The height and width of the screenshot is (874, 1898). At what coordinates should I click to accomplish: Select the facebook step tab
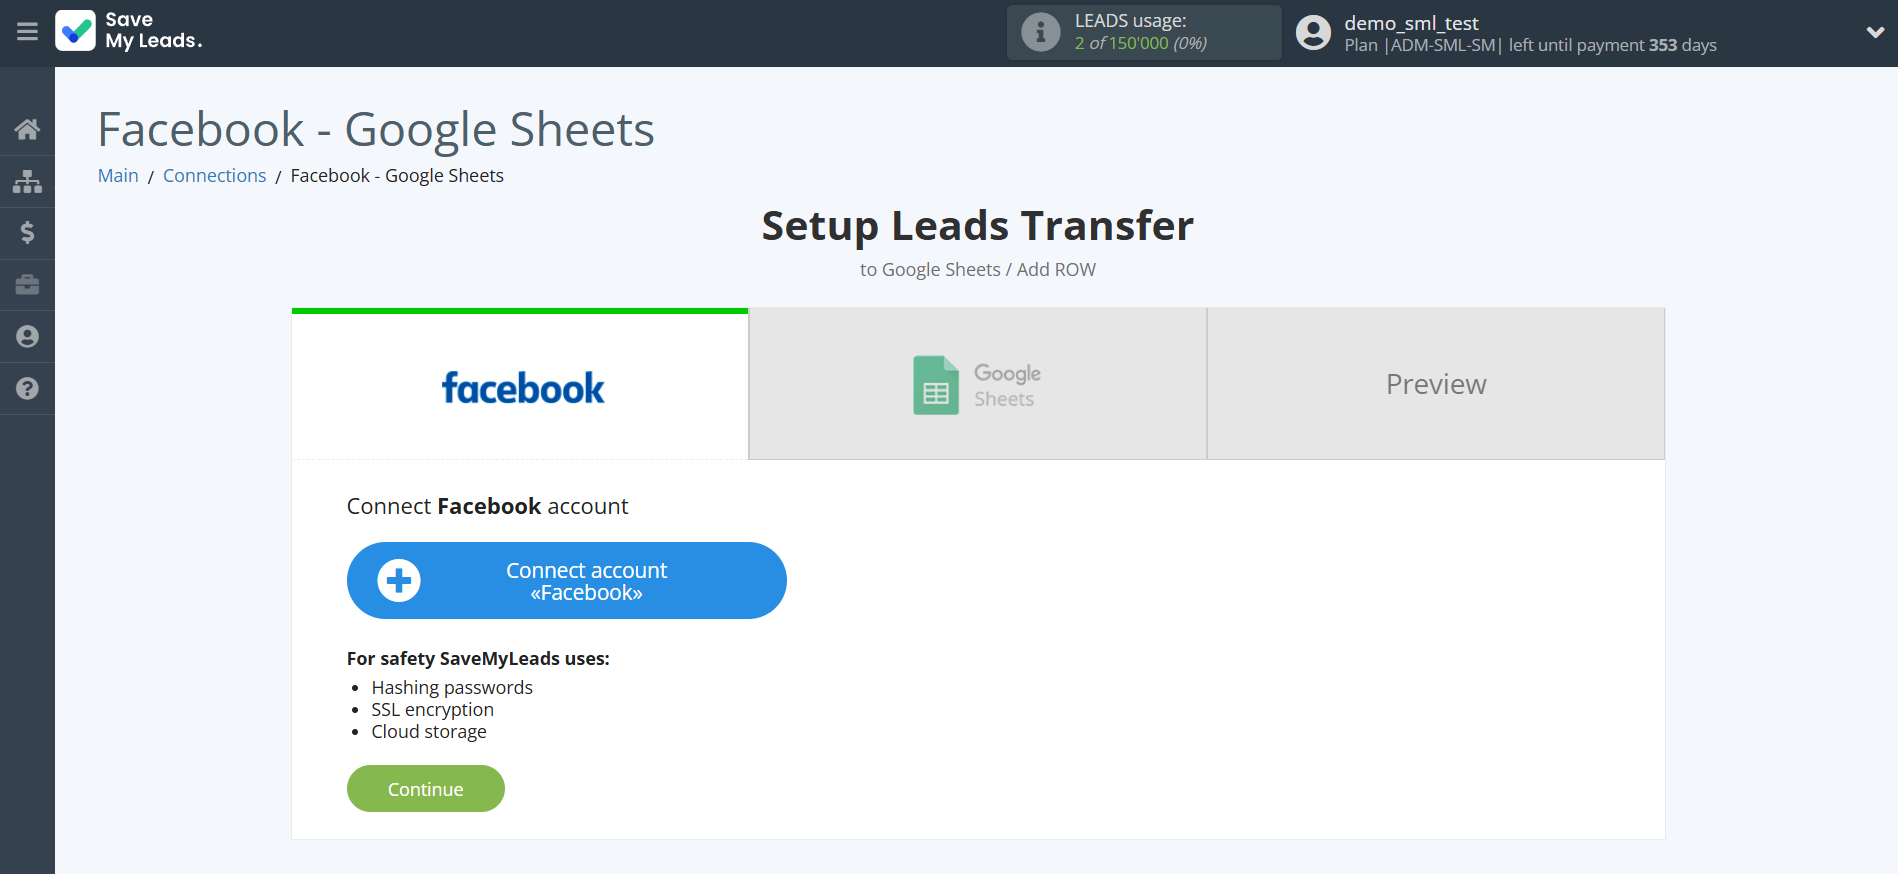(521, 387)
